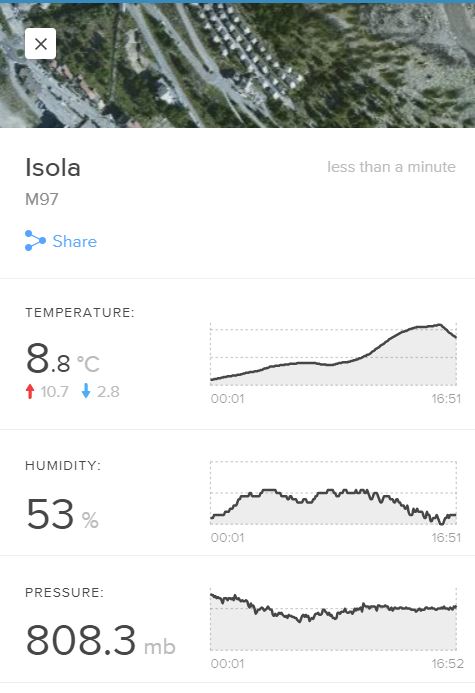
Task: Select the temperature history graph
Action: (x=334, y=354)
